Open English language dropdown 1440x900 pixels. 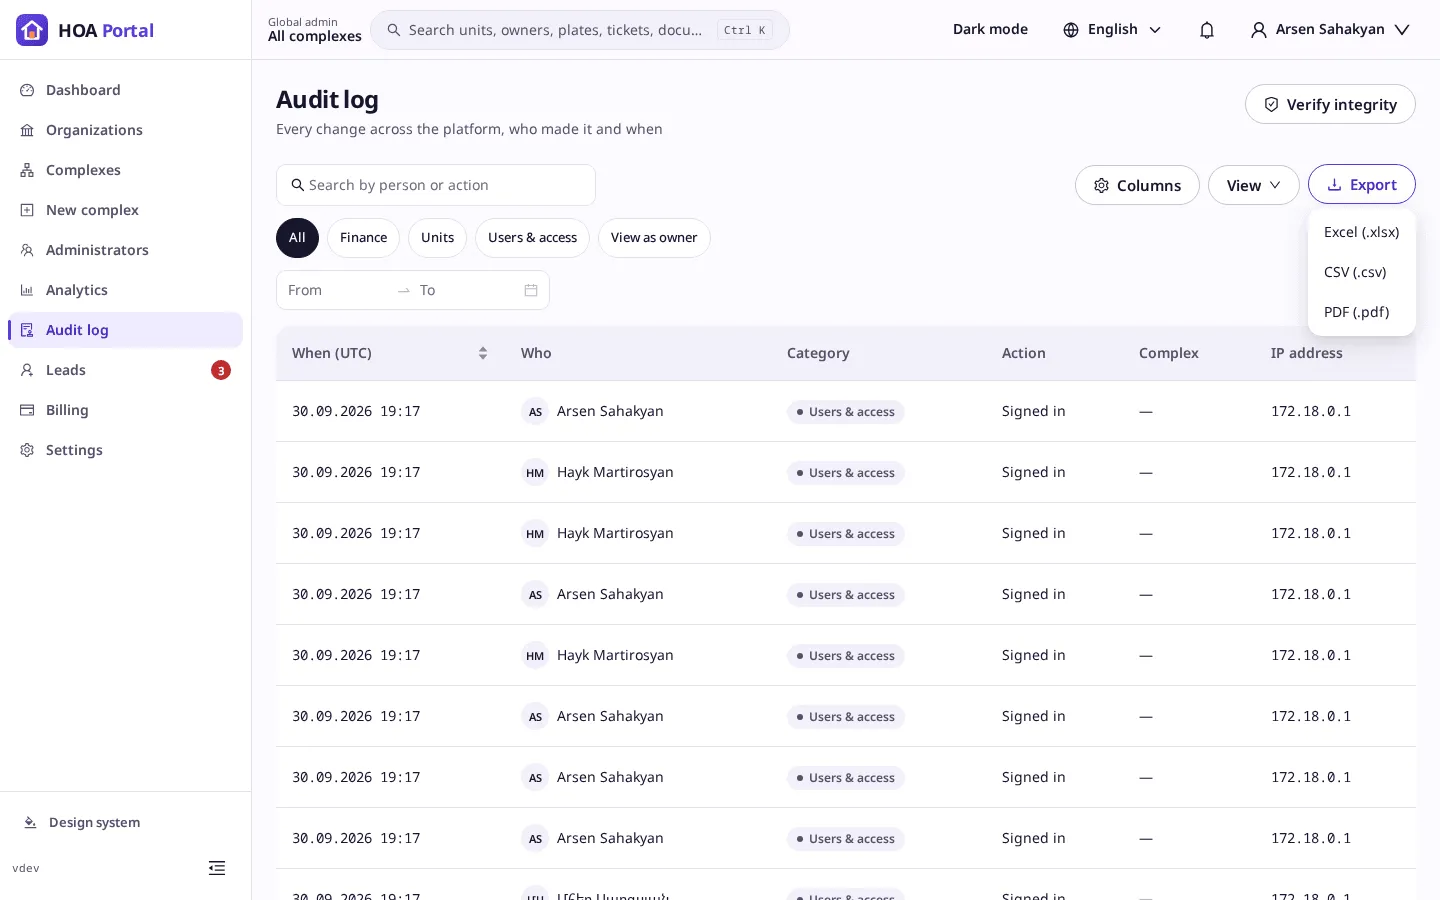tap(1112, 29)
